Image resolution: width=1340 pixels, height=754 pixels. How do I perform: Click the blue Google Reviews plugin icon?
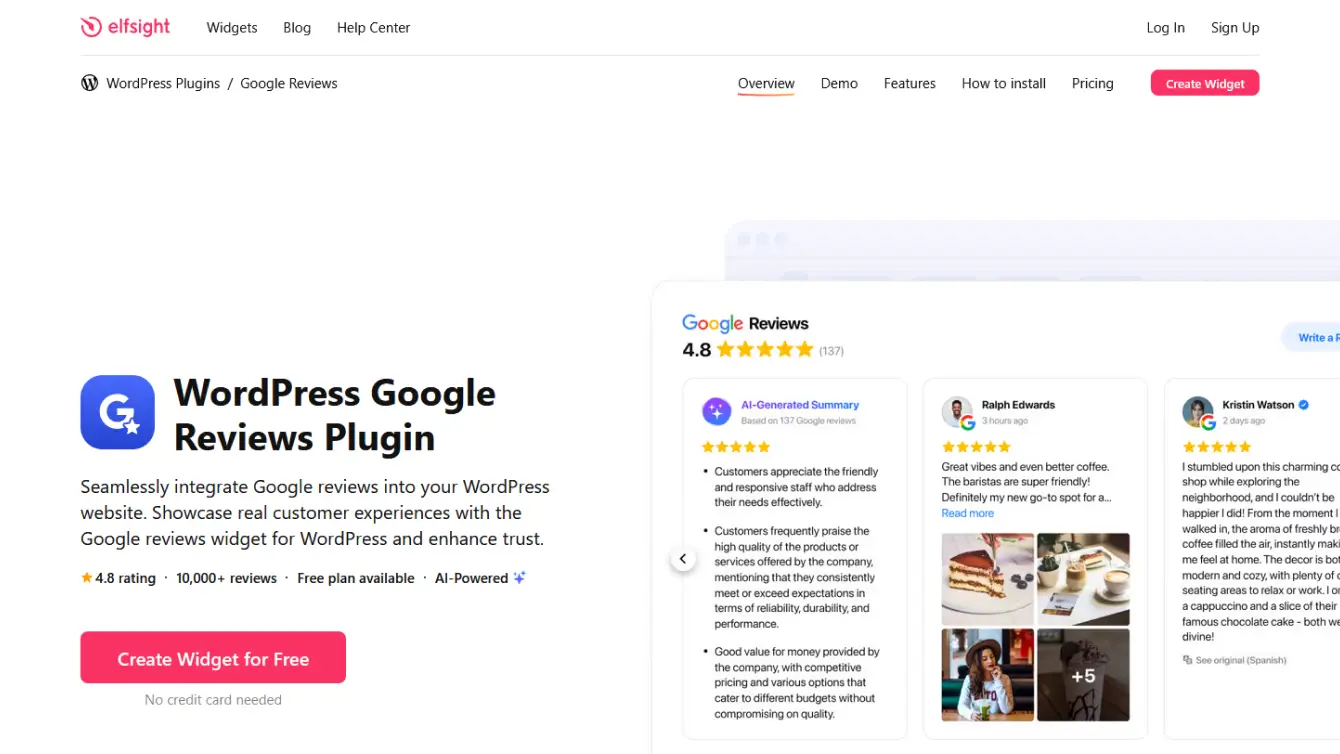117,412
